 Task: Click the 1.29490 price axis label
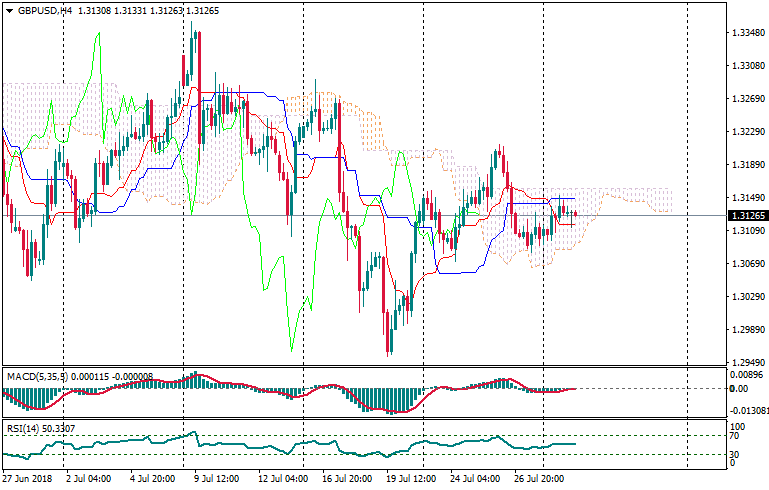(745, 362)
